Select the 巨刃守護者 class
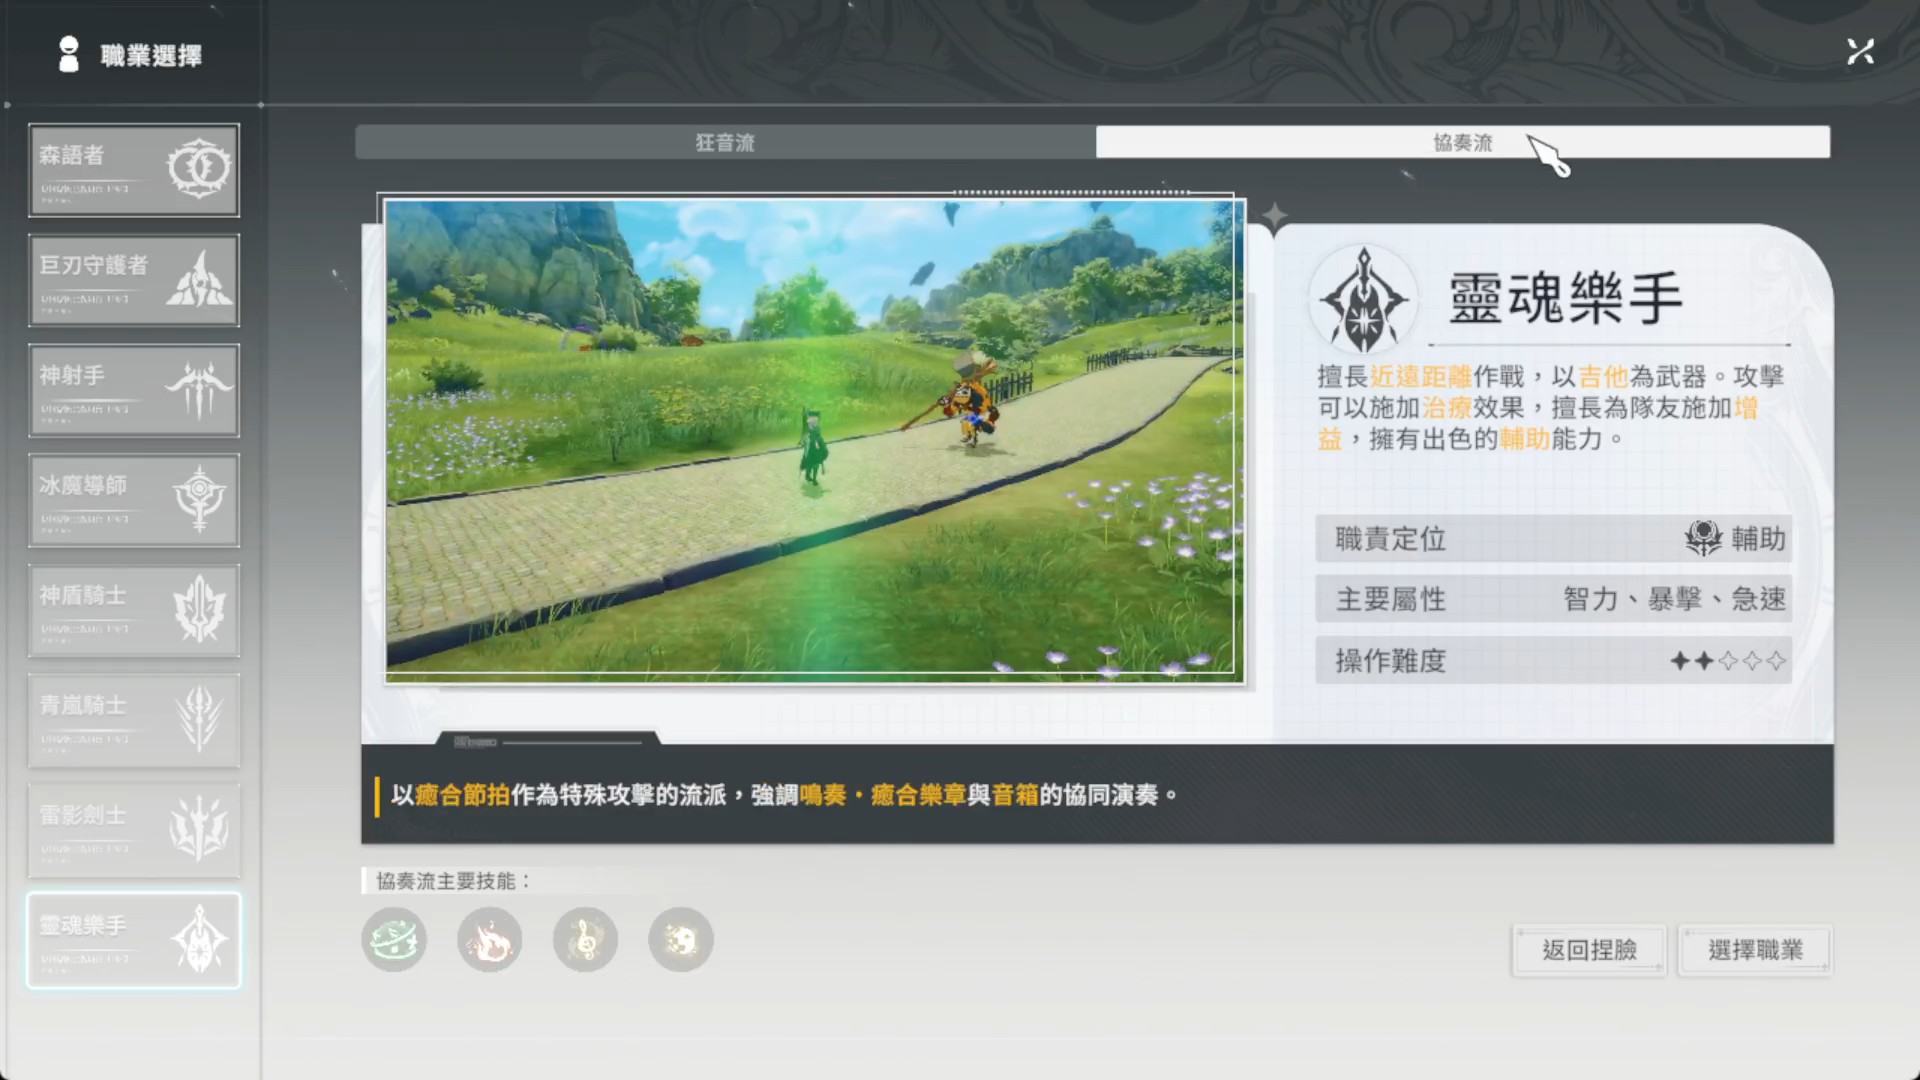This screenshot has height=1080, width=1920. click(134, 280)
